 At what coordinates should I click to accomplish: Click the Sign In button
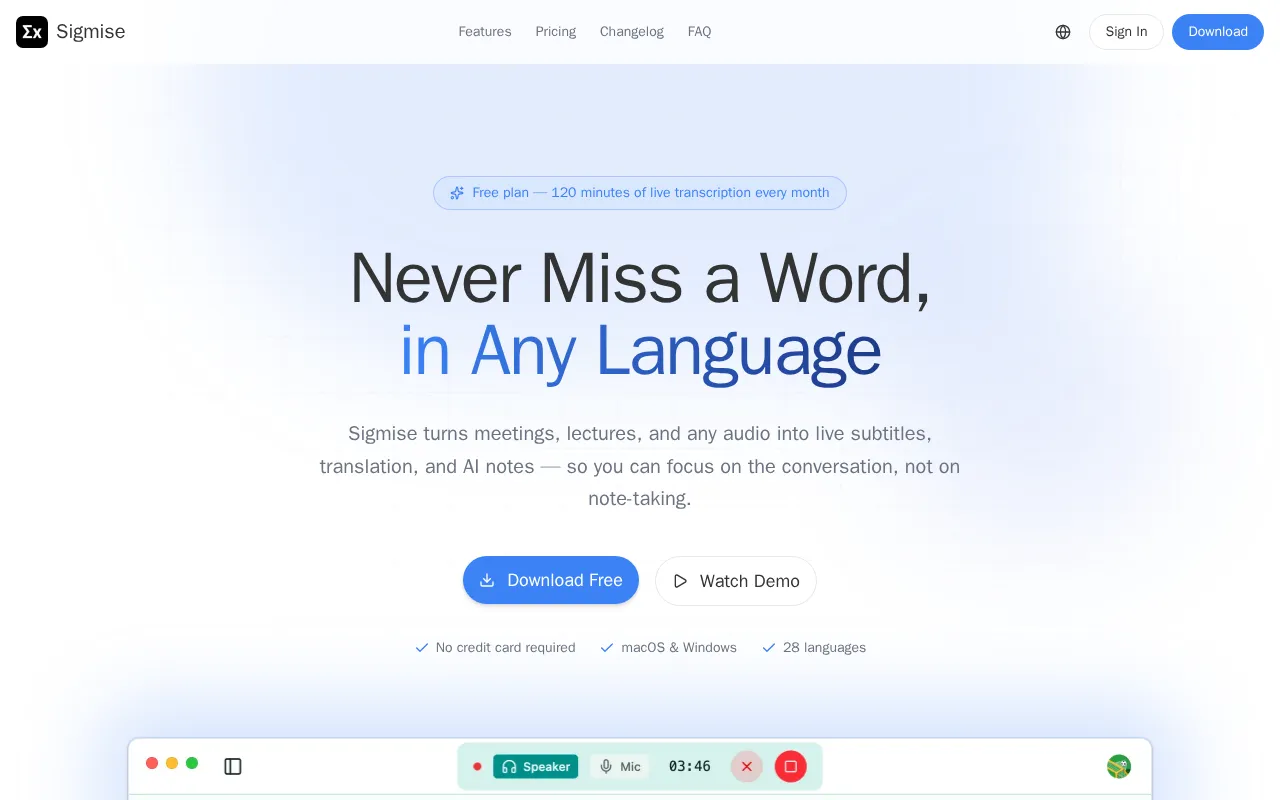click(x=1126, y=32)
